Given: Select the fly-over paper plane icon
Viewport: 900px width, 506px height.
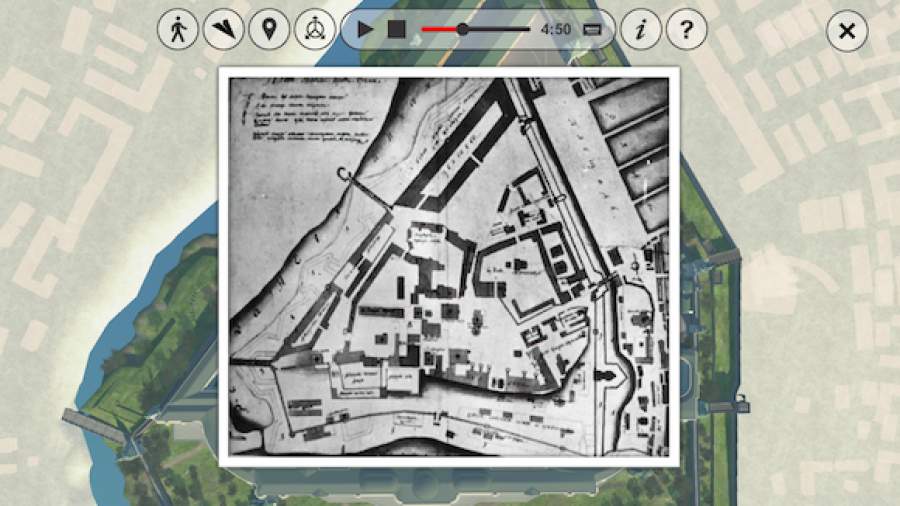Looking at the screenshot, I should click(x=223, y=29).
